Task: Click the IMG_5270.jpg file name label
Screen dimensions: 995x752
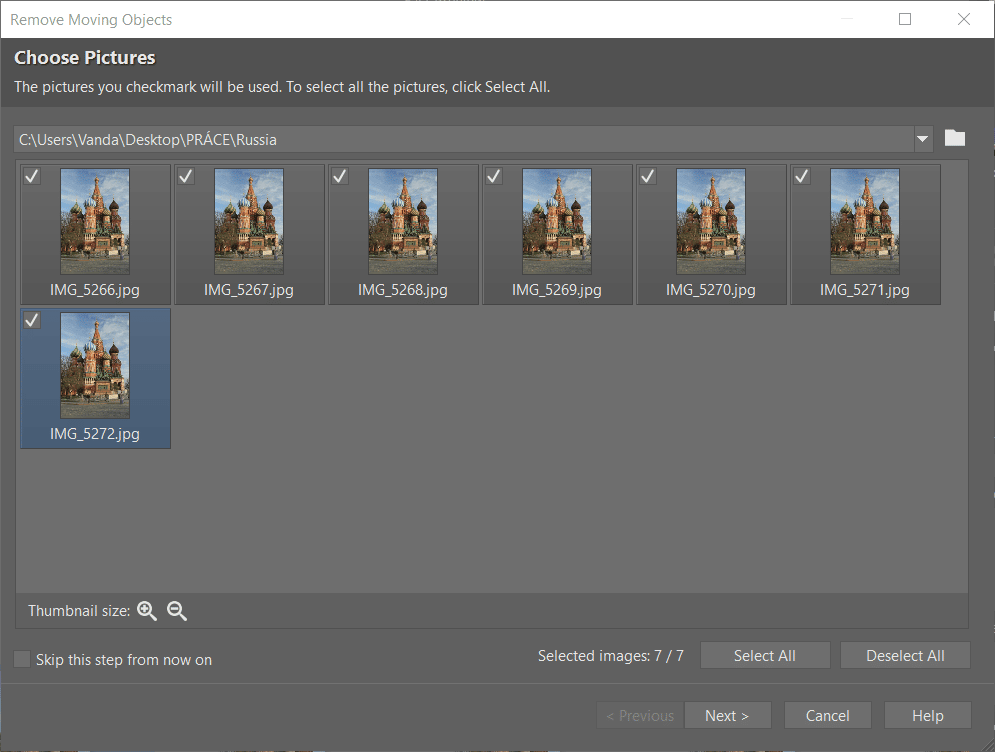Action: [x=711, y=290]
